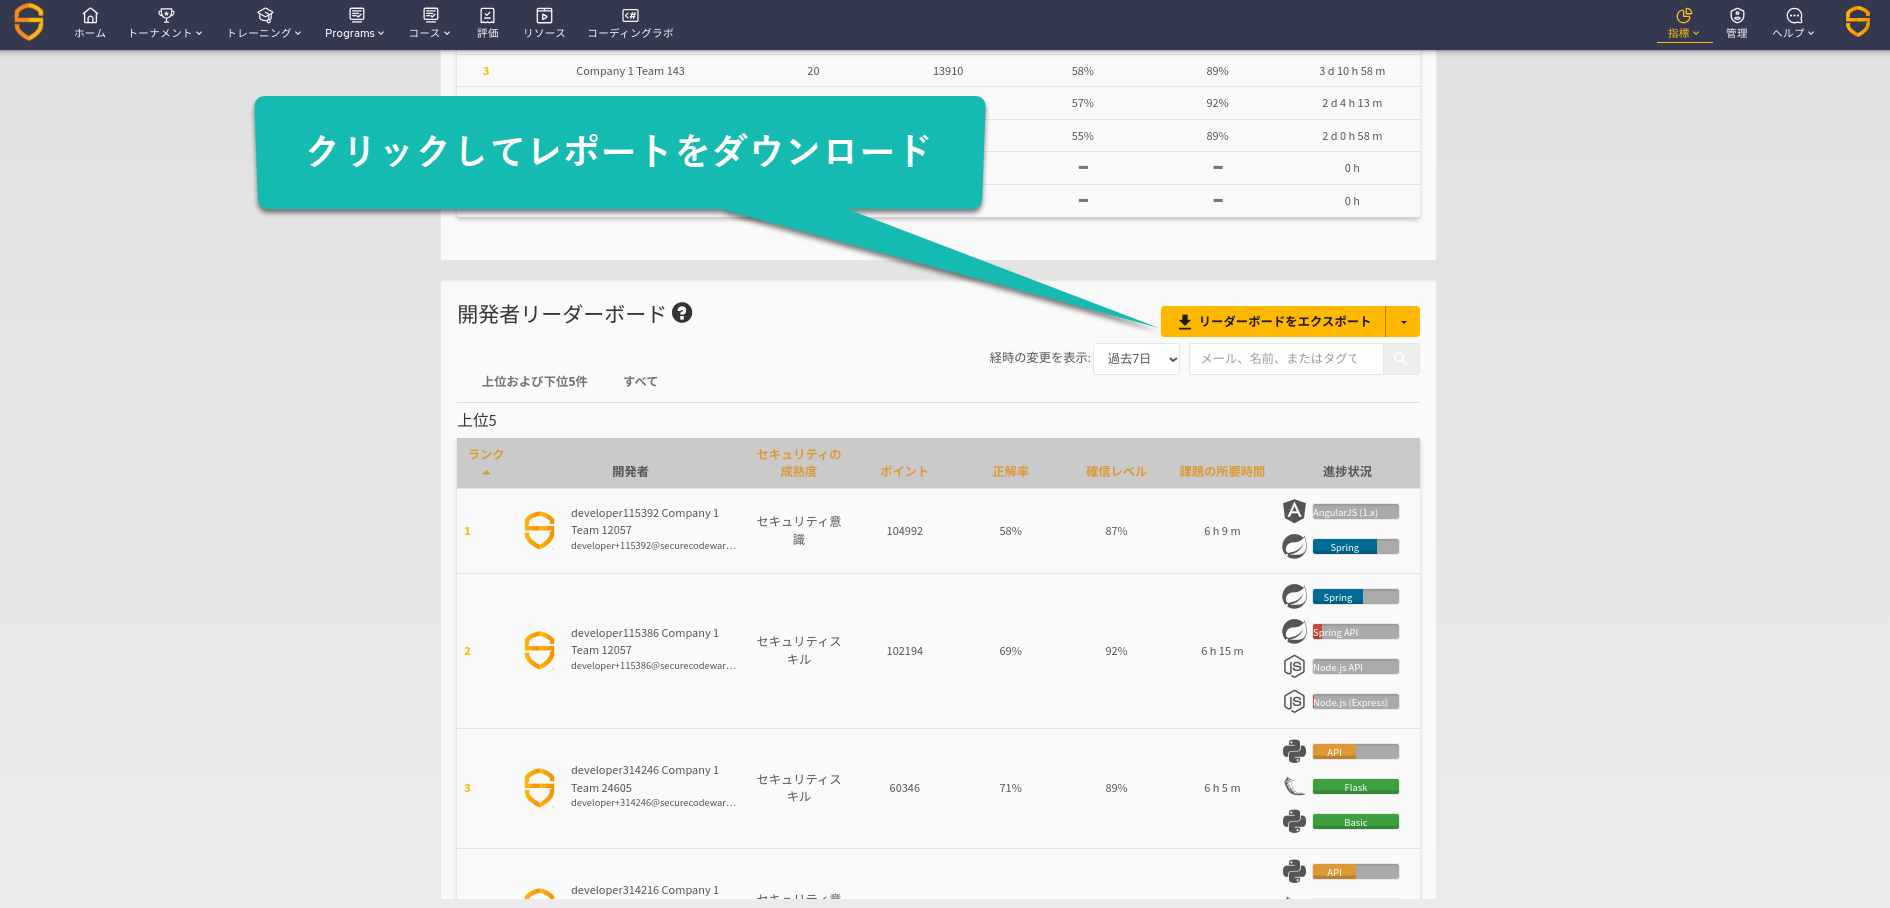Open the 指標 metrics menu
The height and width of the screenshot is (908, 1890).
pos(1684,23)
